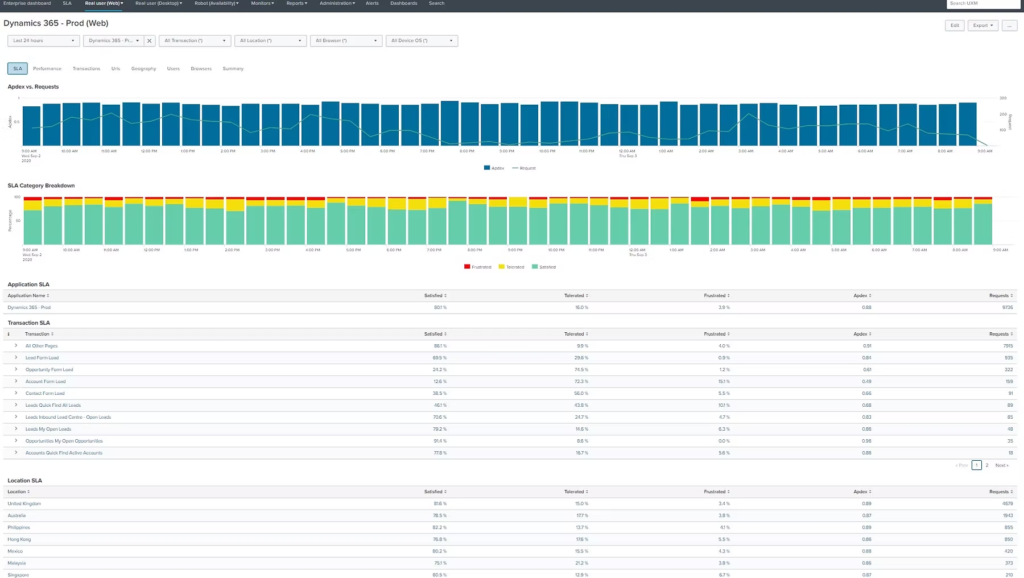Switch to the Transactions tab
The height and width of the screenshot is (578, 1024).
tap(86, 69)
